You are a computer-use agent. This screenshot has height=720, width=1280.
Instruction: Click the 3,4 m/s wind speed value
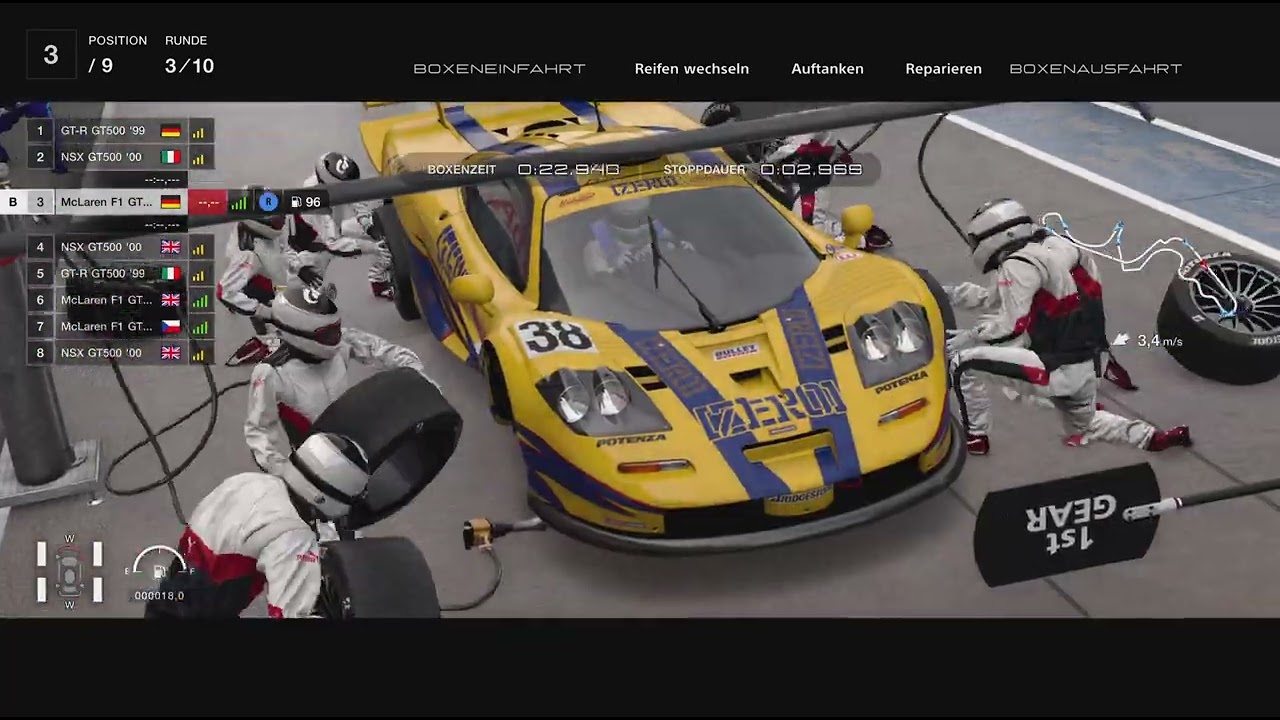pyautogui.click(x=1160, y=341)
